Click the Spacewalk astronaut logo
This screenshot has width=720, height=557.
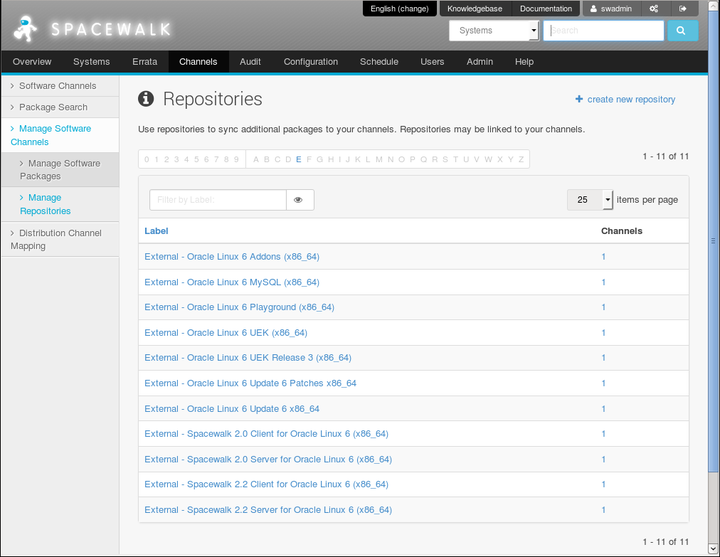point(25,29)
